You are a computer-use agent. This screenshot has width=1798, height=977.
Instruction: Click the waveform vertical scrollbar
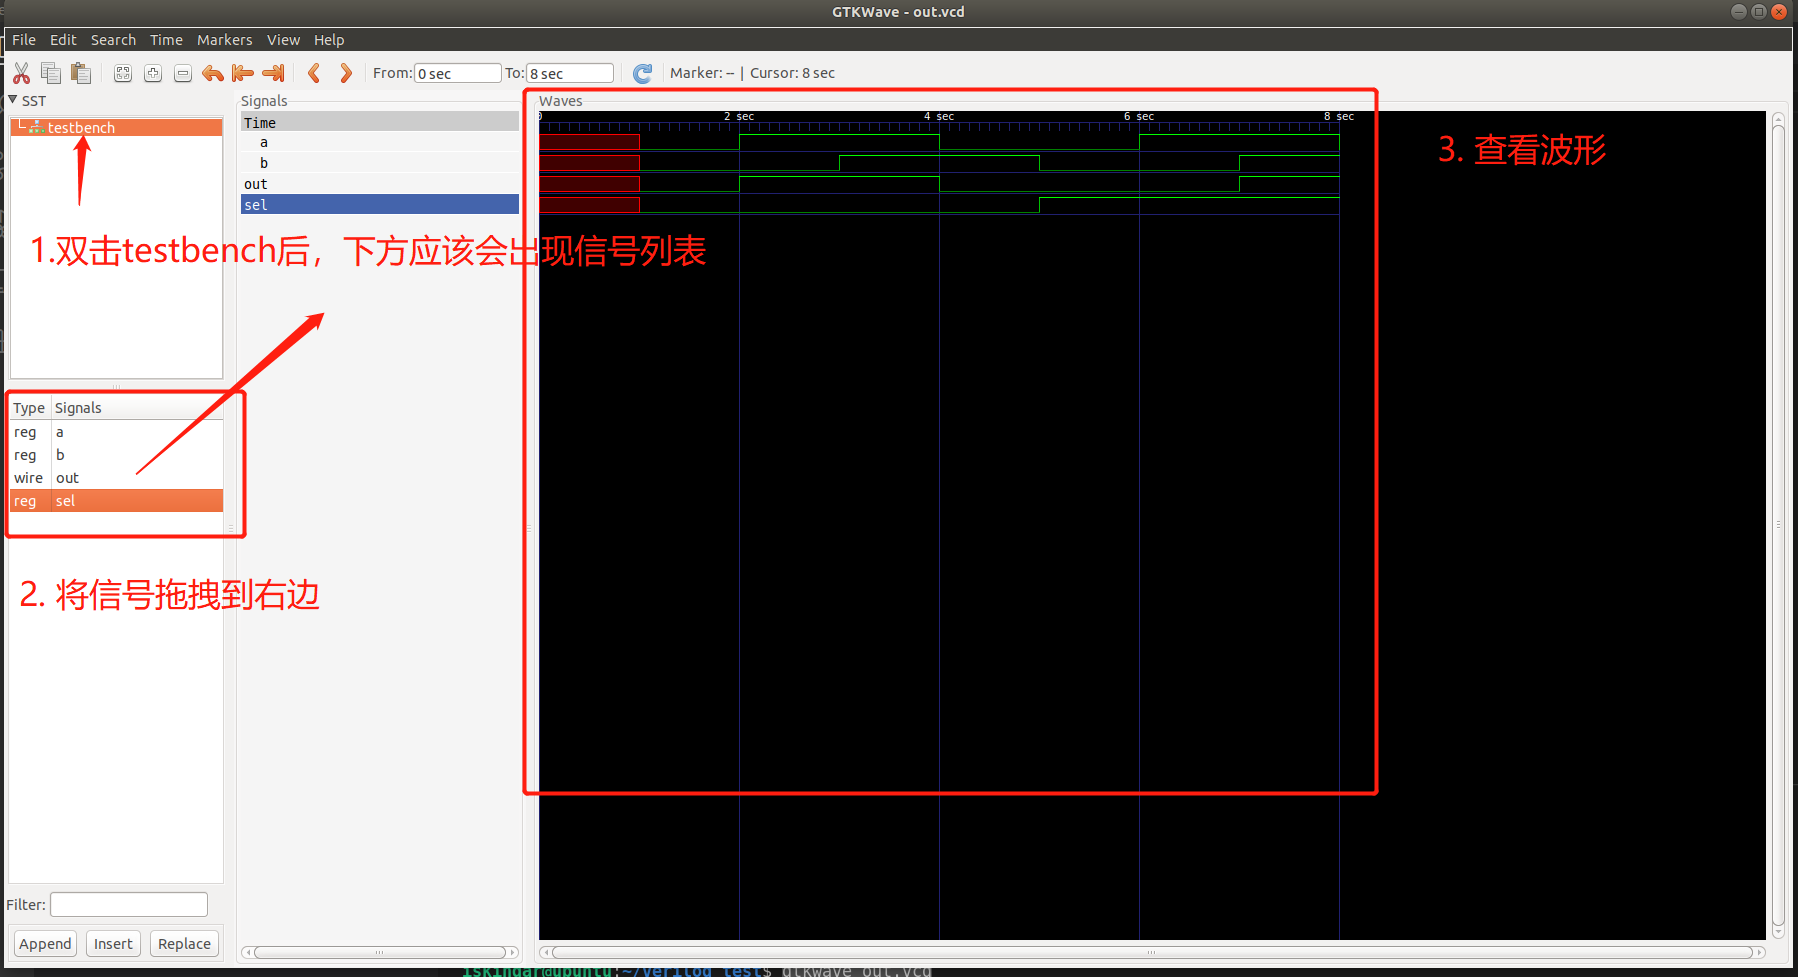1778,525
